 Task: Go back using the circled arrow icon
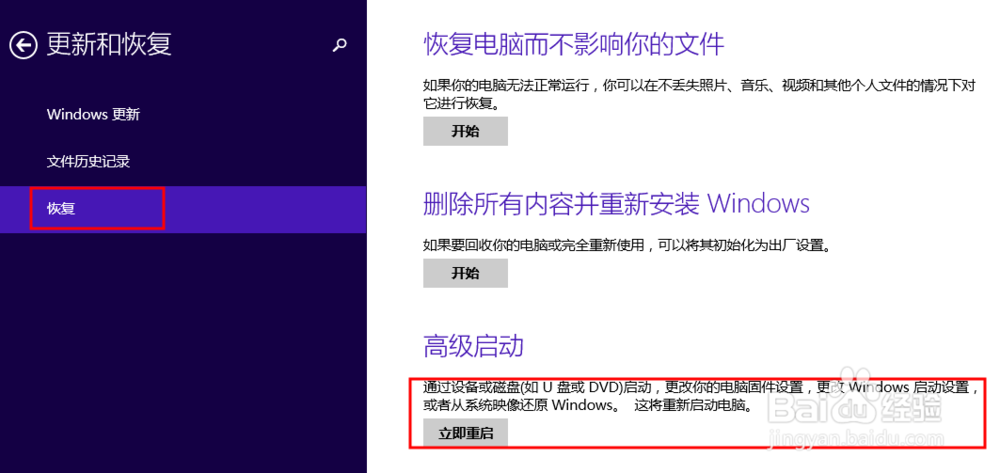click(23, 45)
